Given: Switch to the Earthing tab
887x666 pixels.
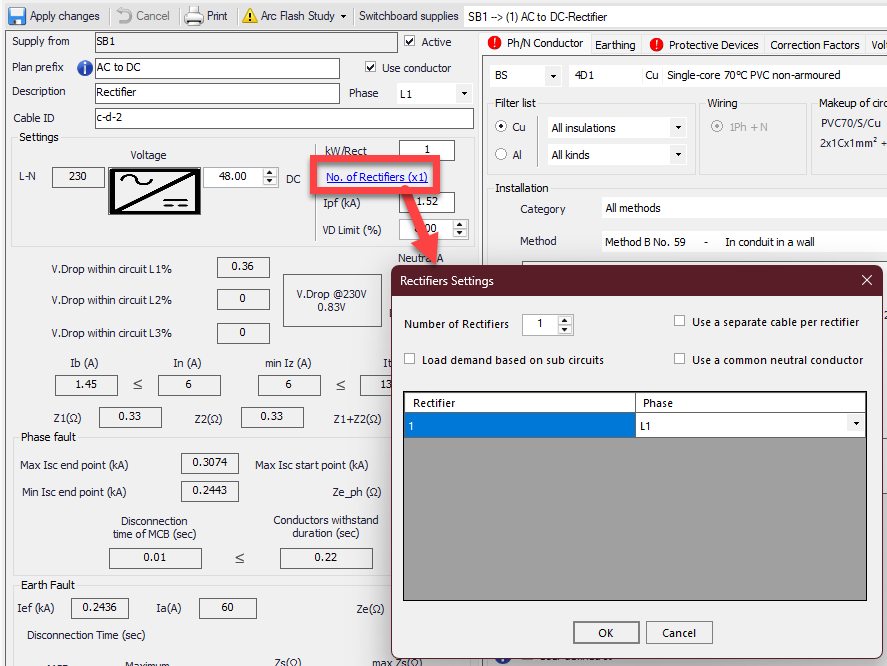Looking at the screenshot, I should coord(615,45).
